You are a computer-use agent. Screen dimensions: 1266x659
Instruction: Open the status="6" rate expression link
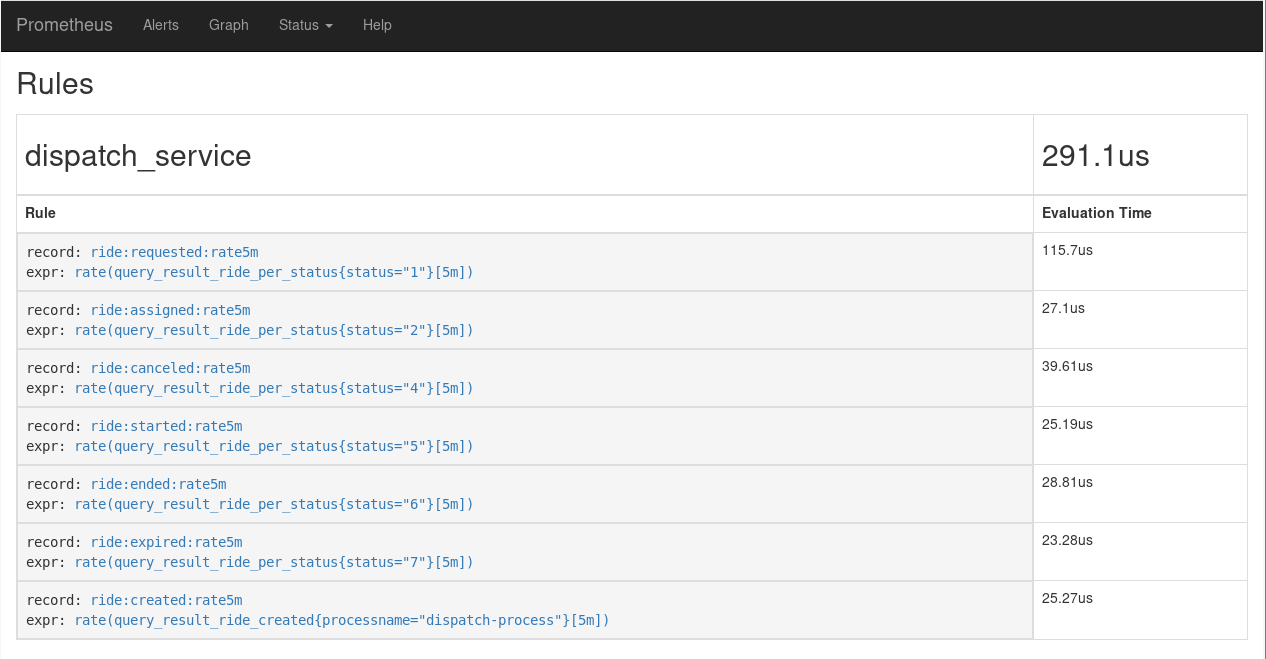pyautogui.click(x=274, y=504)
